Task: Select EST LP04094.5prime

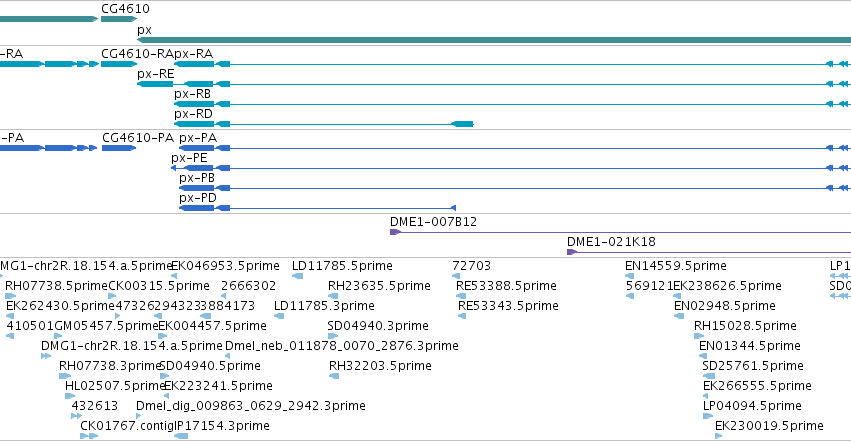Action: coord(752,406)
